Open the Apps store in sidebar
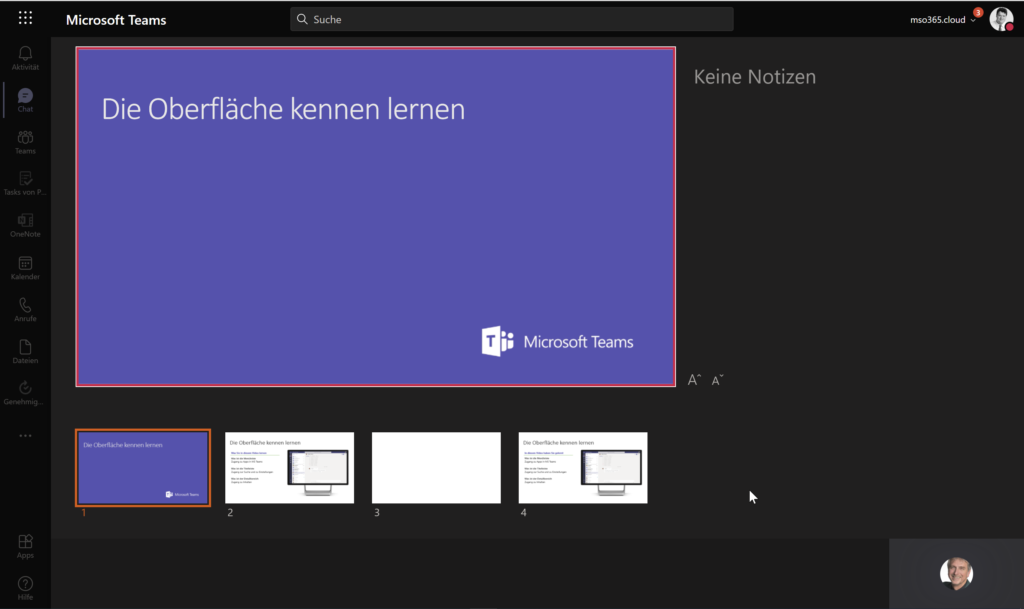This screenshot has width=1024, height=609. pyautogui.click(x=25, y=546)
